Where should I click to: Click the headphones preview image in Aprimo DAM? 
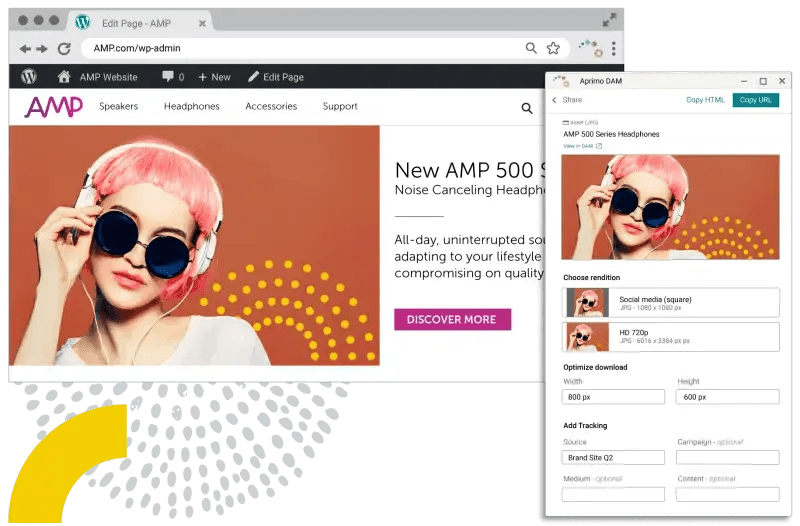pos(670,207)
